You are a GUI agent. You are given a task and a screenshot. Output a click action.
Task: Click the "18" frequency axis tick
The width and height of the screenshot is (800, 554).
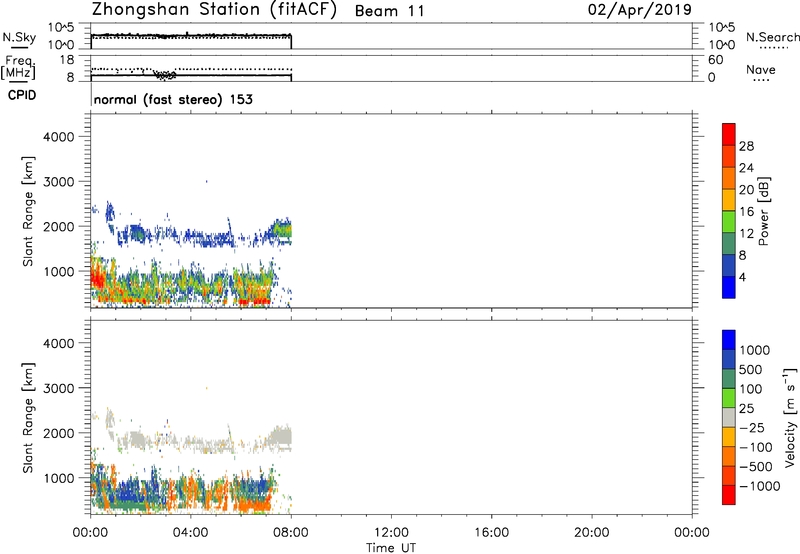[x=67, y=60]
